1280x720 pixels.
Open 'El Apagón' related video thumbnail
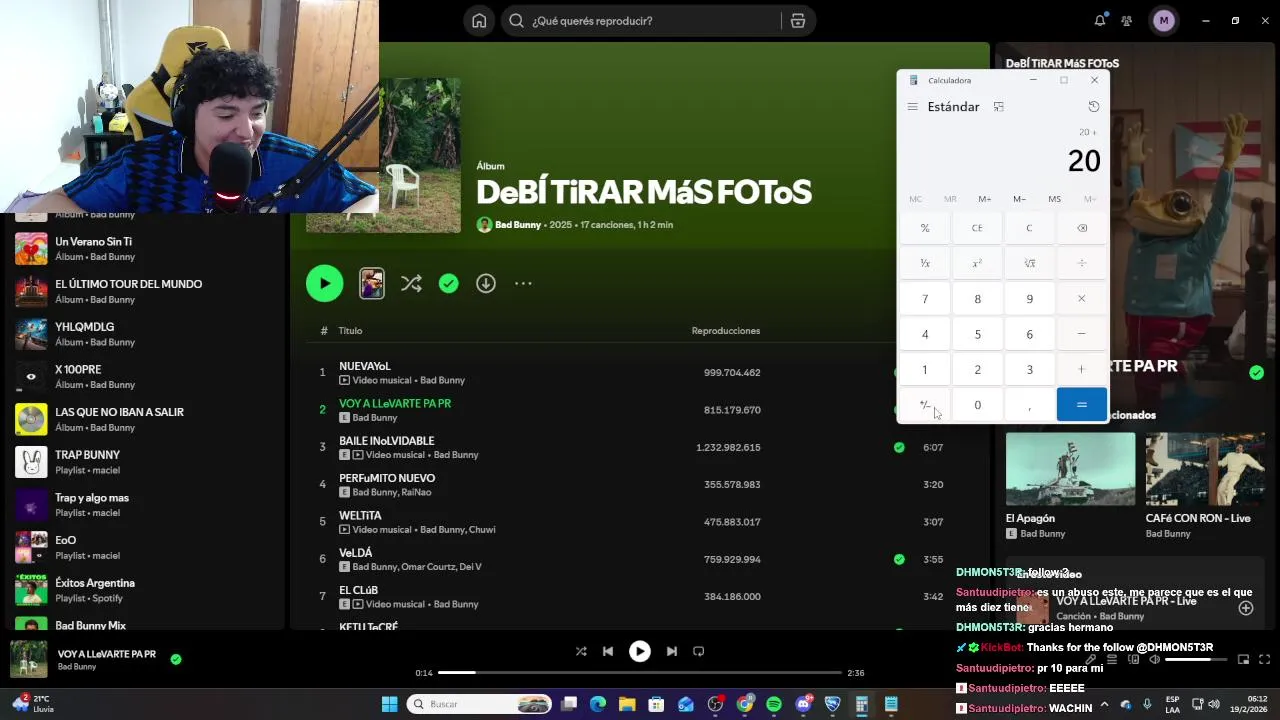tap(1070, 469)
